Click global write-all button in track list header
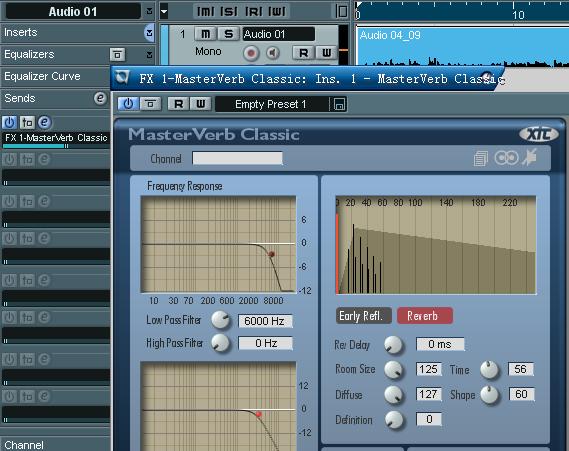Viewport: 569px width, 451px height. pyautogui.click(x=277, y=12)
